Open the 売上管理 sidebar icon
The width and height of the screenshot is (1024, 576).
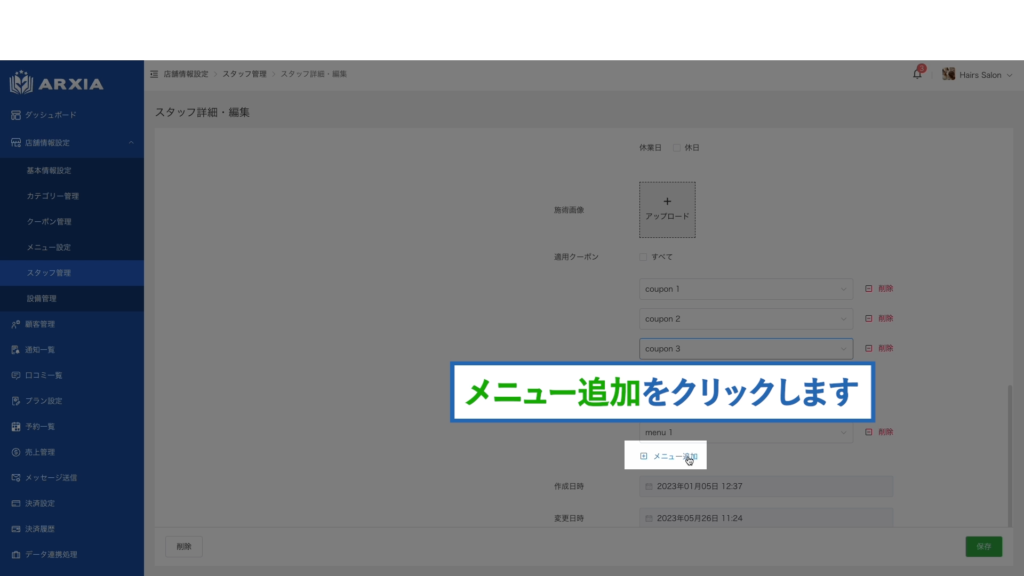point(16,452)
